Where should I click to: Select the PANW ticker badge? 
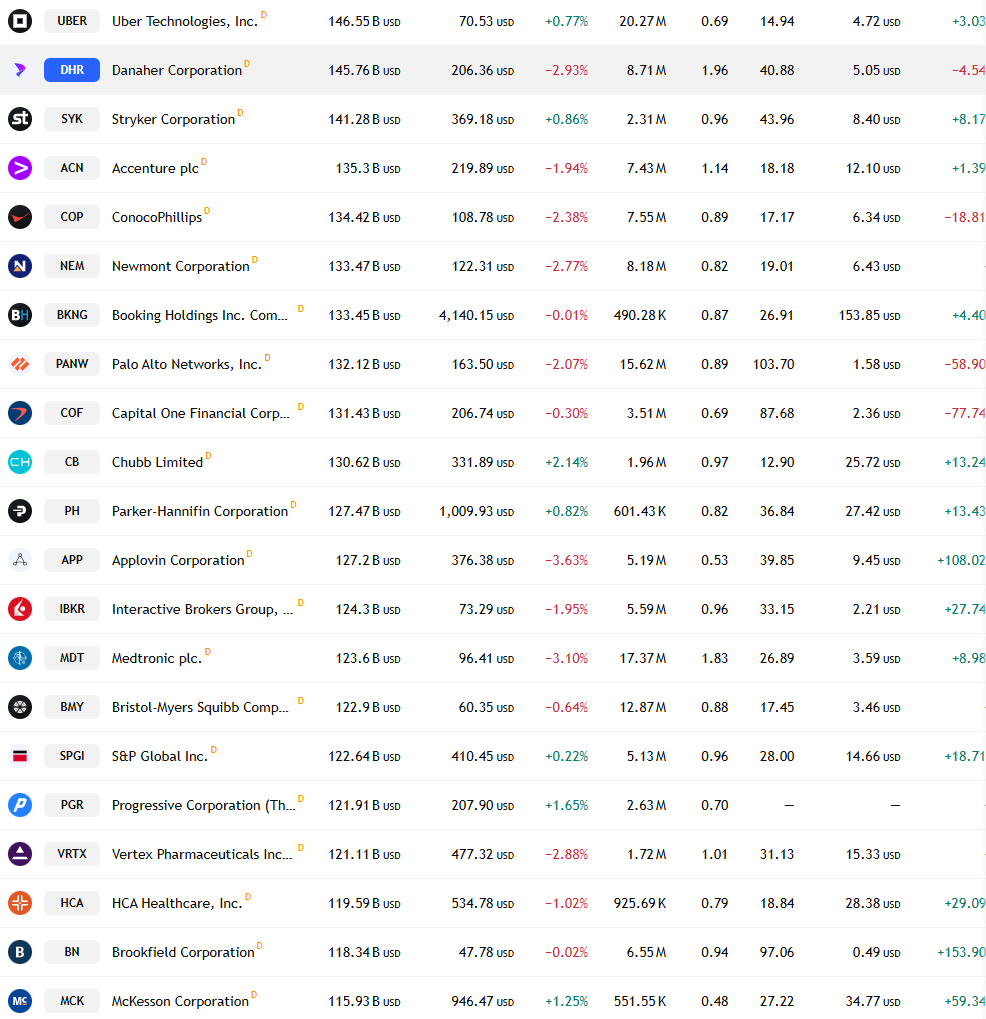[x=72, y=364]
